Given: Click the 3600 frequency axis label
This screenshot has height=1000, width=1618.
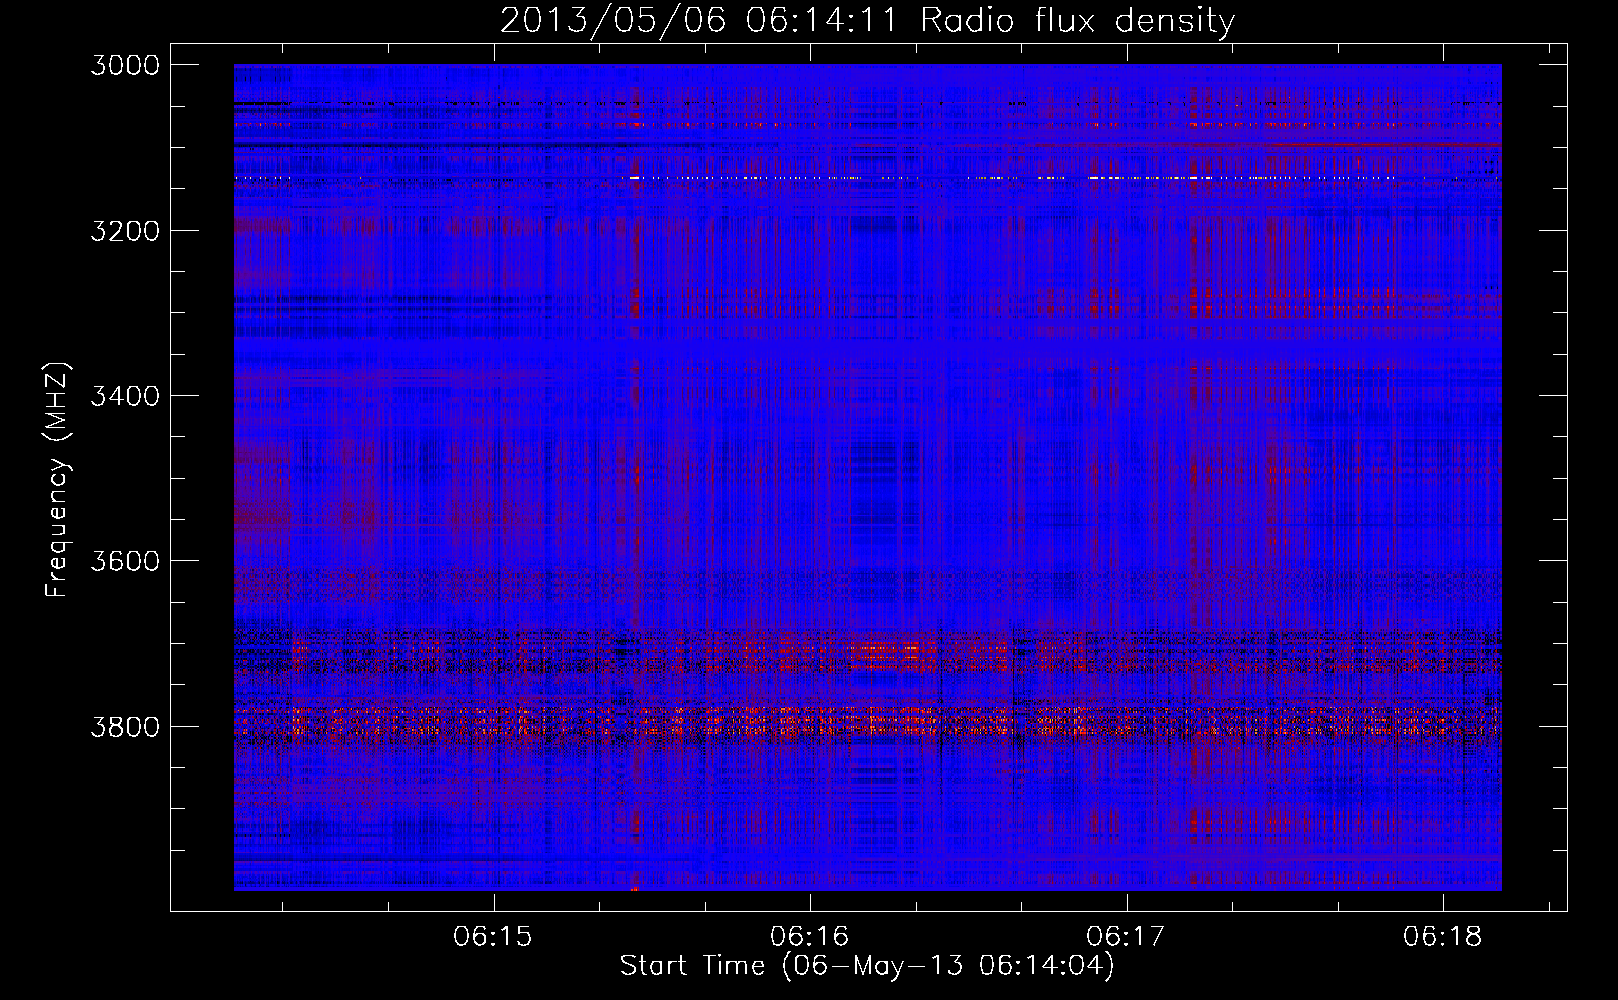Looking at the screenshot, I should tap(125, 561).
